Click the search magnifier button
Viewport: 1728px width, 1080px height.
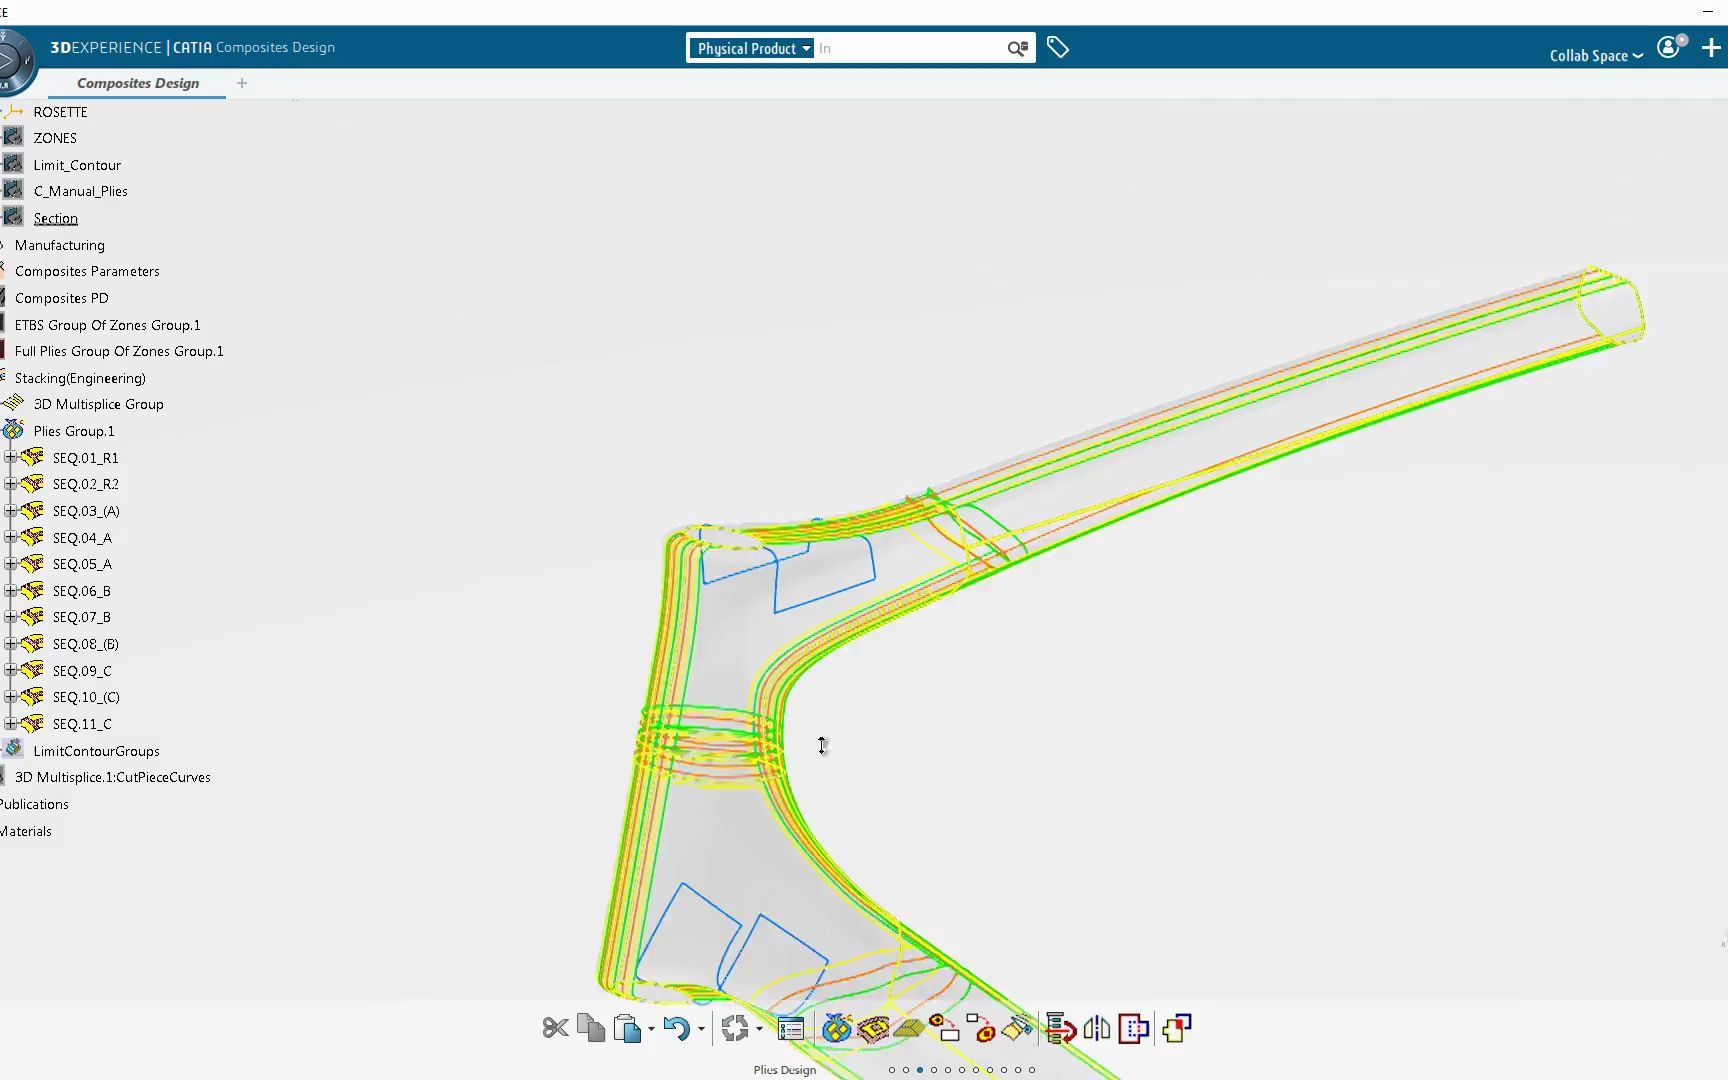tap(1016, 47)
